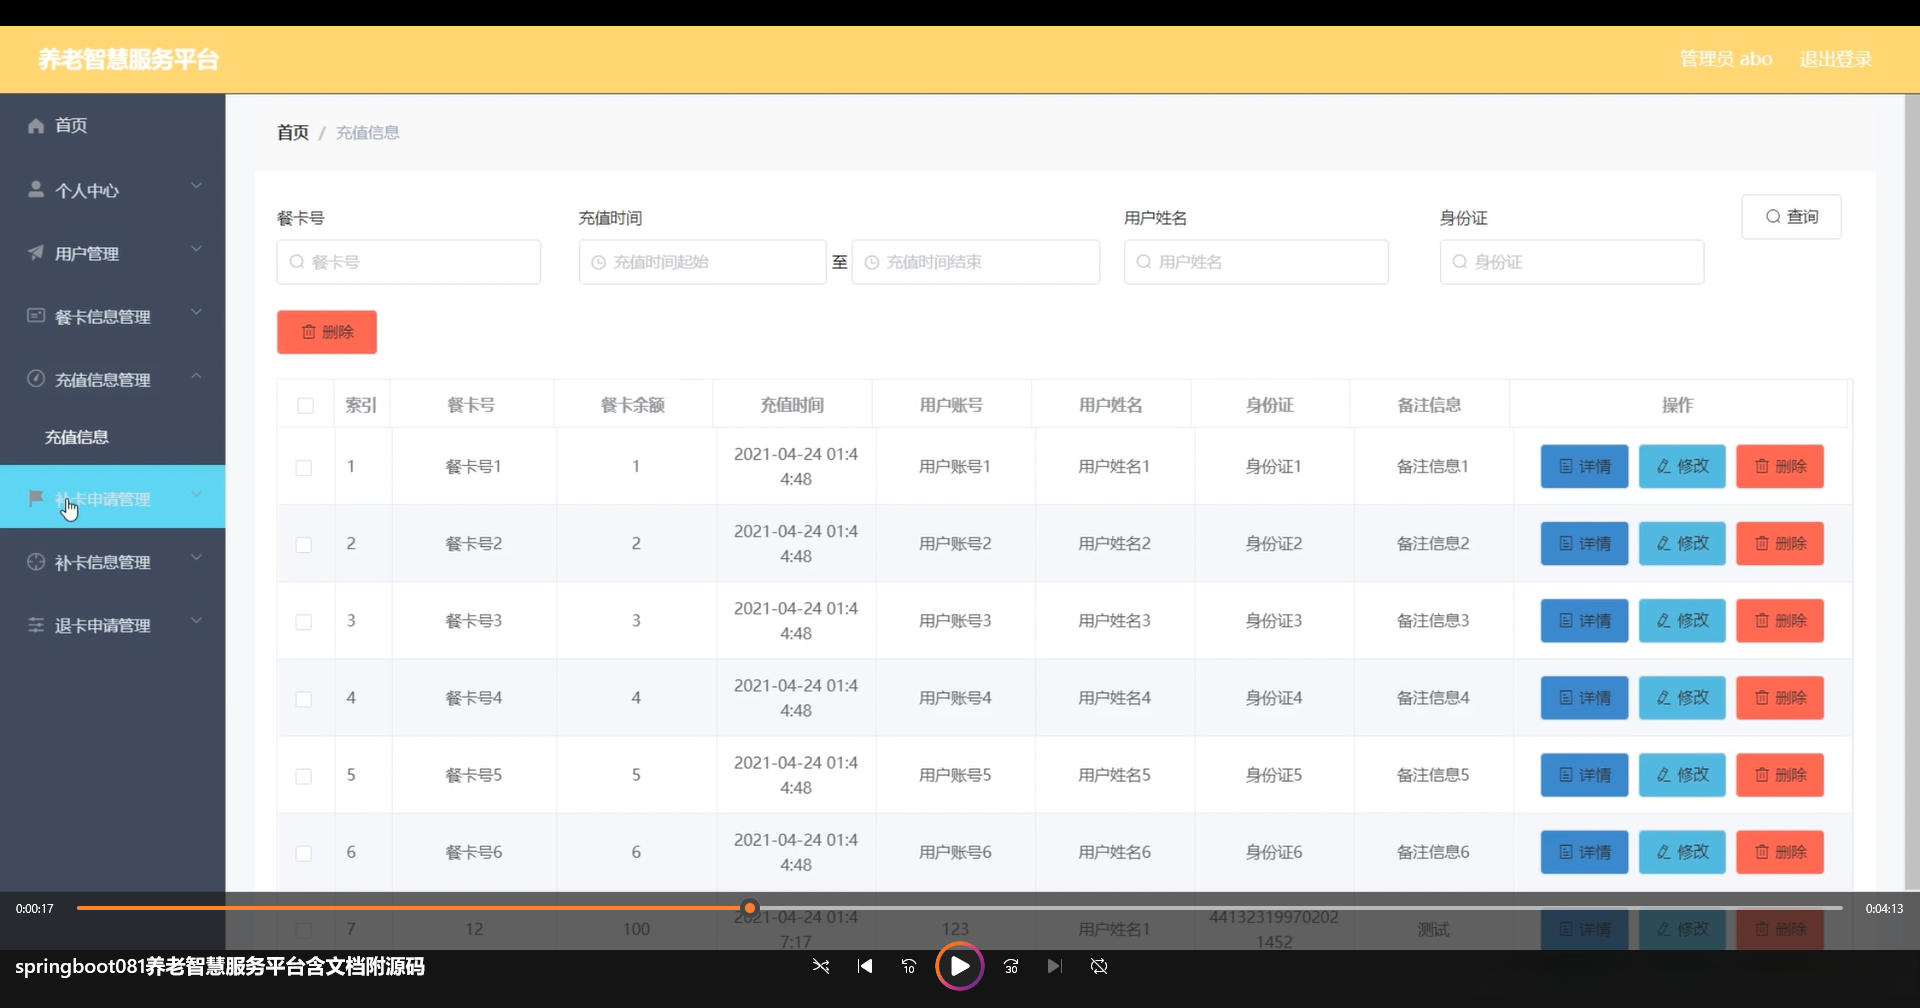Go to 首页 via the breadcrumb
Screen dimensions: 1920x1008
pyautogui.click(x=293, y=132)
